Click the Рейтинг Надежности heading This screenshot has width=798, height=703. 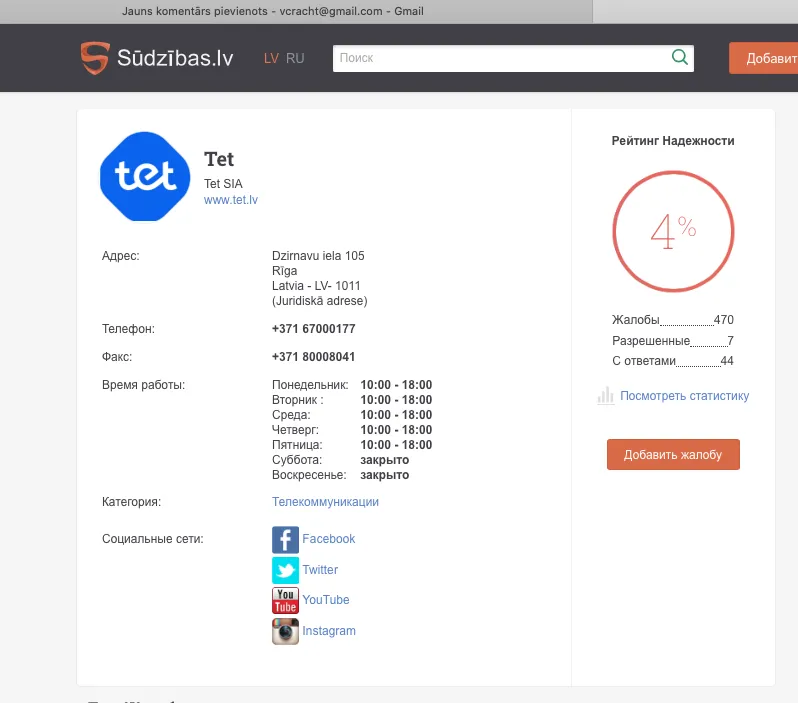(673, 141)
